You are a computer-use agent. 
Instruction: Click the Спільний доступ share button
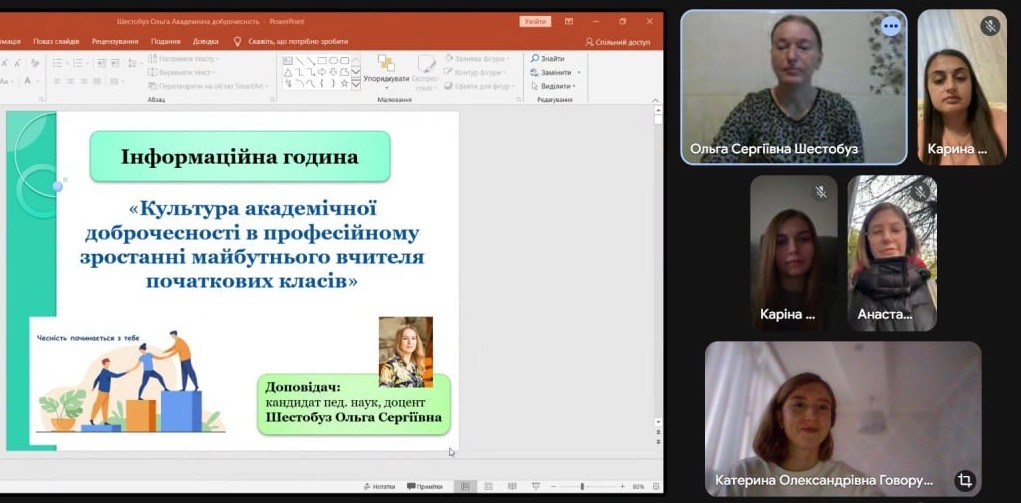(617, 42)
